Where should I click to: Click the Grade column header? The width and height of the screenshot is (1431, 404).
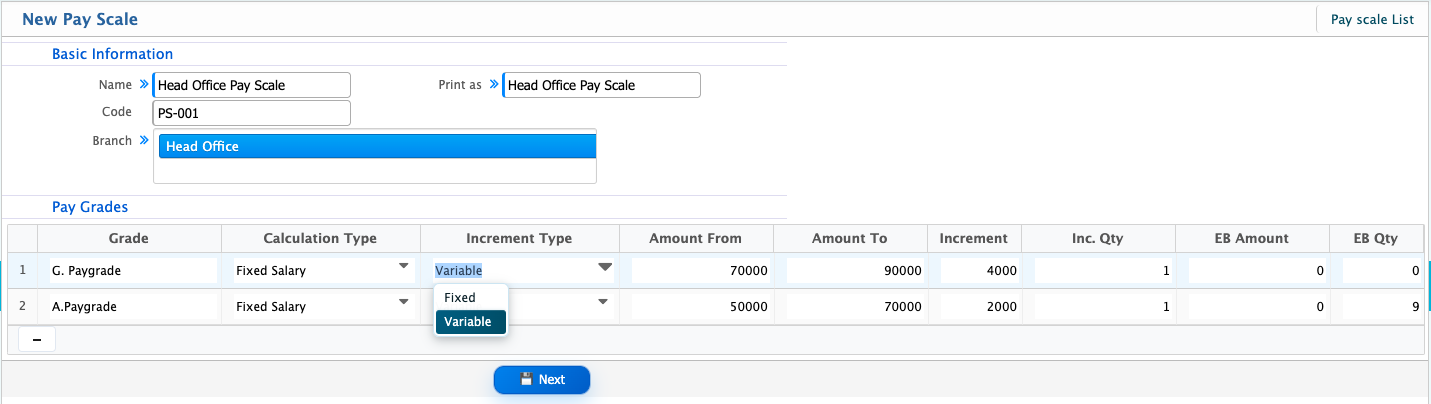coord(129,238)
